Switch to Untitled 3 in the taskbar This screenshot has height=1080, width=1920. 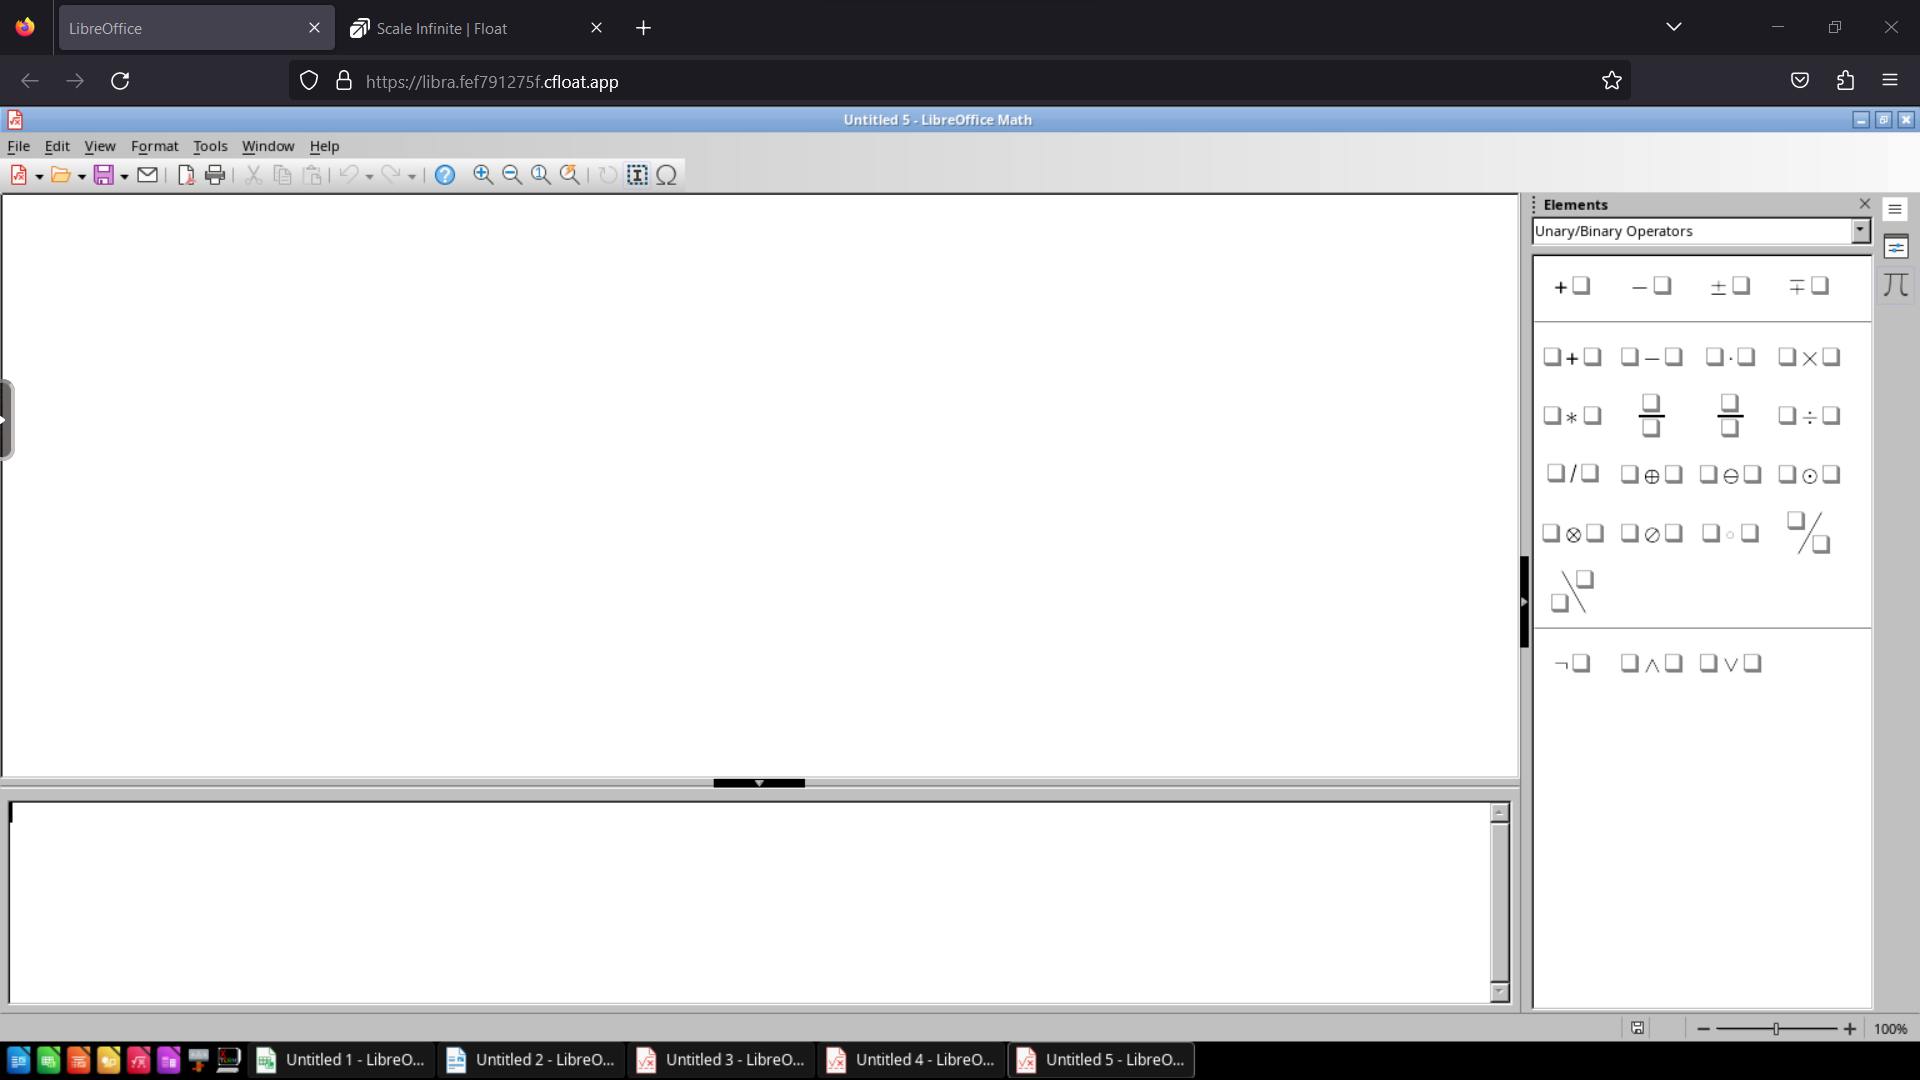click(x=722, y=1060)
